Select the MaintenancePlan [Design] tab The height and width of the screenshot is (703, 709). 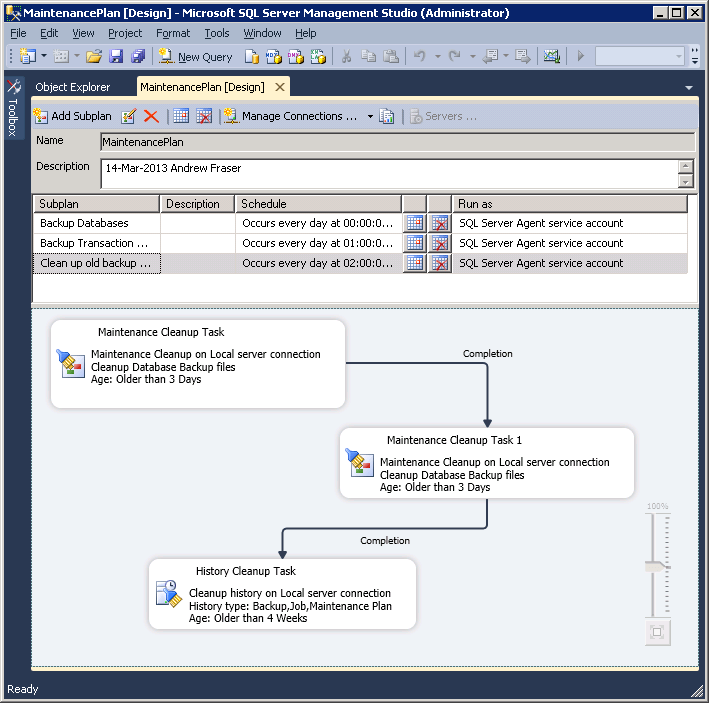pyautogui.click(x=202, y=87)
